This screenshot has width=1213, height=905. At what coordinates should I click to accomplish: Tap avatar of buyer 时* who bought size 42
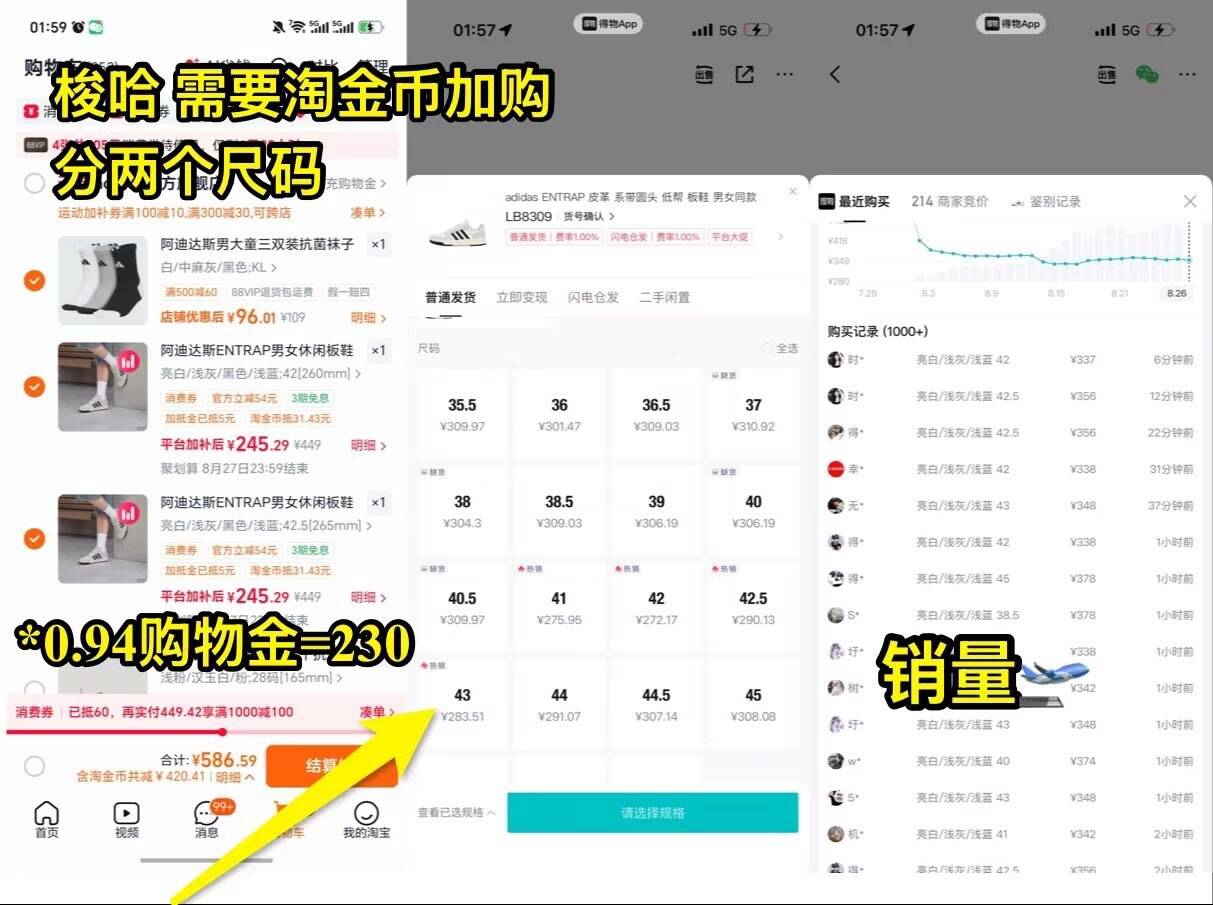coord(836,360)
